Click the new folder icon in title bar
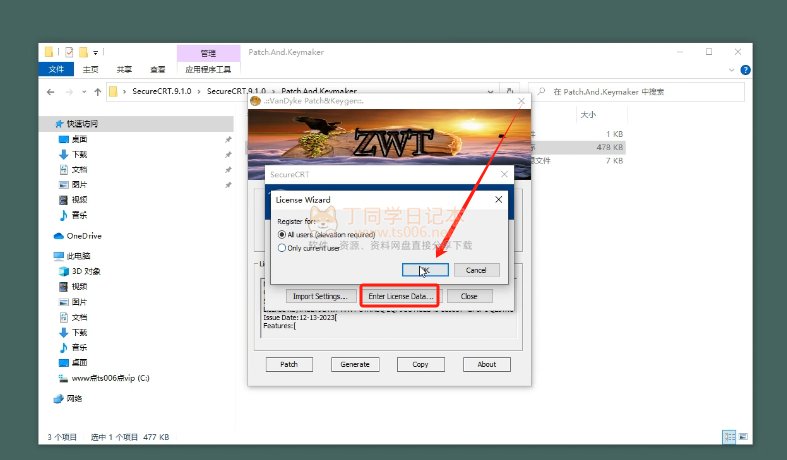 click(83, 52)
